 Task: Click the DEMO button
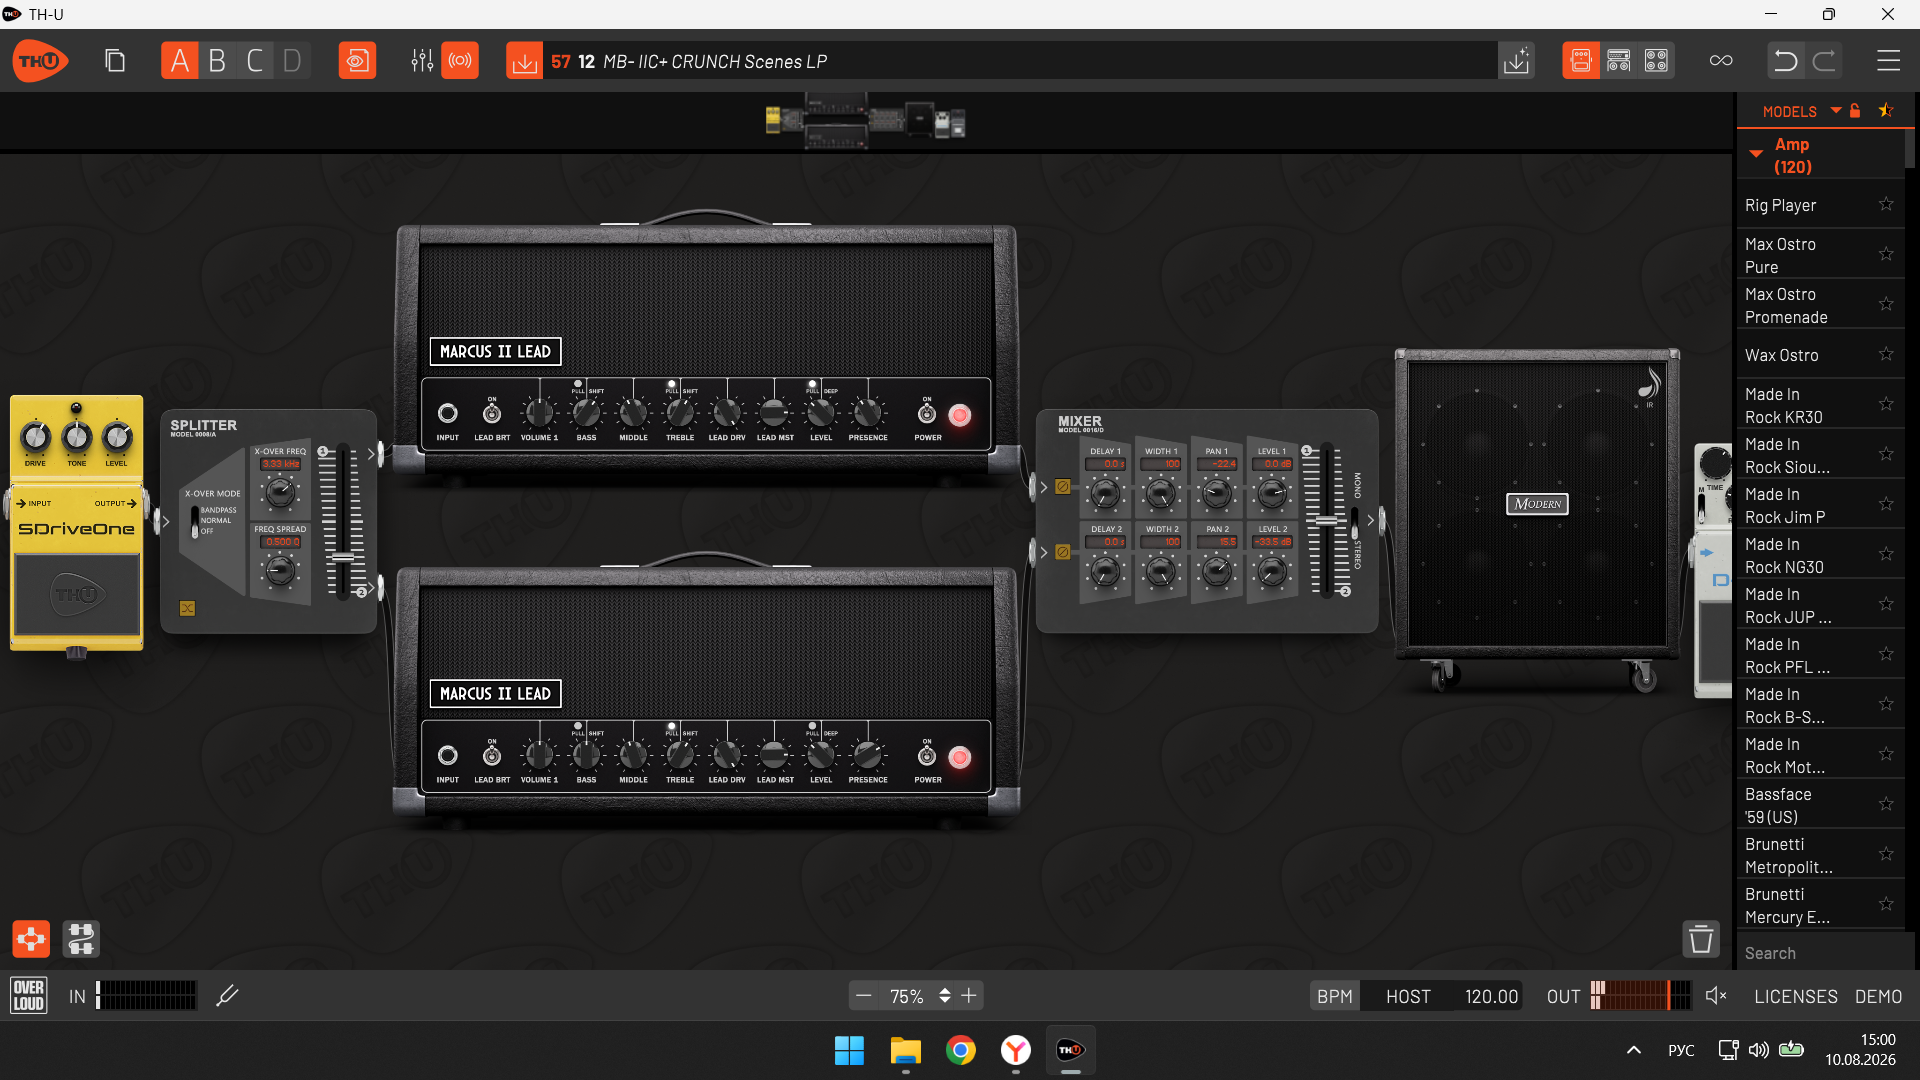tap(1879, 996)
